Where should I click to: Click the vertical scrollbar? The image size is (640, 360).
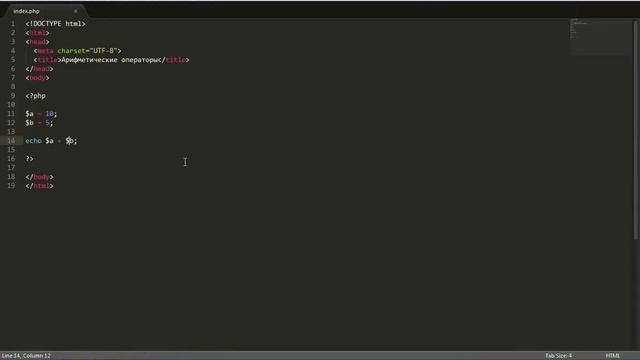[x=636, y=131]
